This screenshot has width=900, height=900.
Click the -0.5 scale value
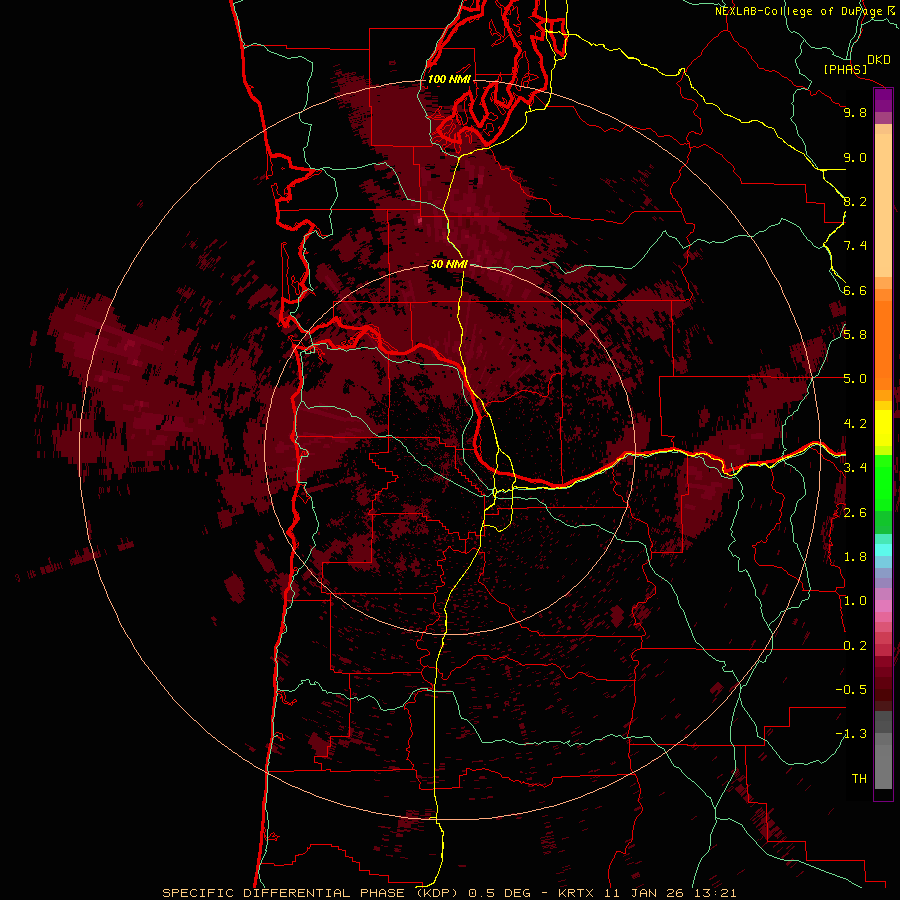point(851,690)
